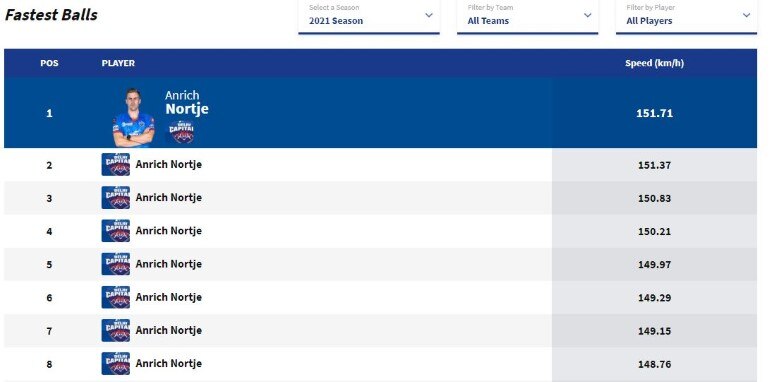Click chevron arrow next to All Players
Screen dimensions: 770x382
coord(746,15)
